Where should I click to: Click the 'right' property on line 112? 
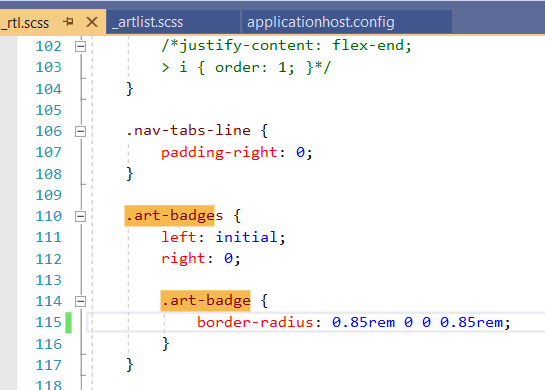183,259
